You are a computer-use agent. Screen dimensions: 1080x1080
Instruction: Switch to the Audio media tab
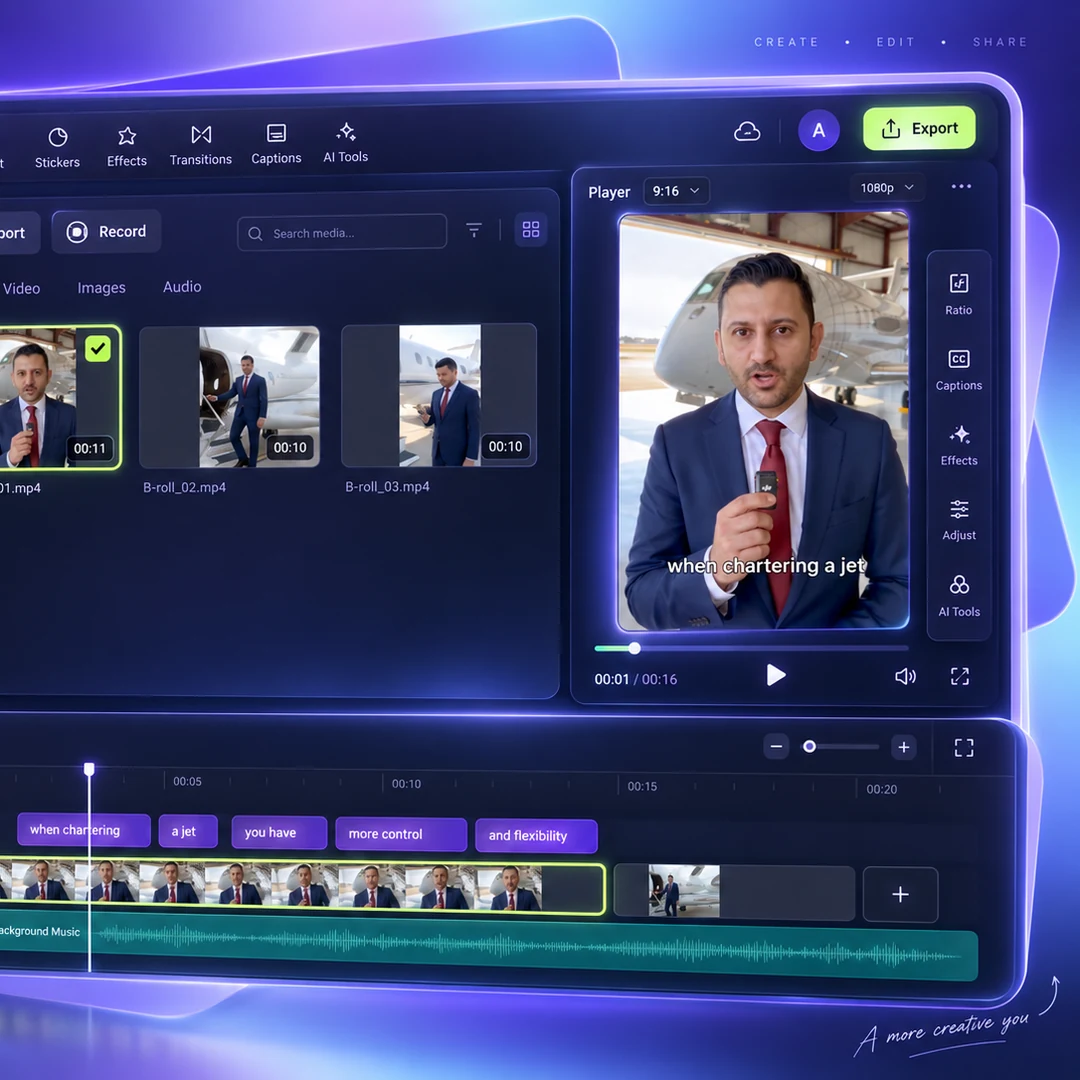click(x=182, y=287)
